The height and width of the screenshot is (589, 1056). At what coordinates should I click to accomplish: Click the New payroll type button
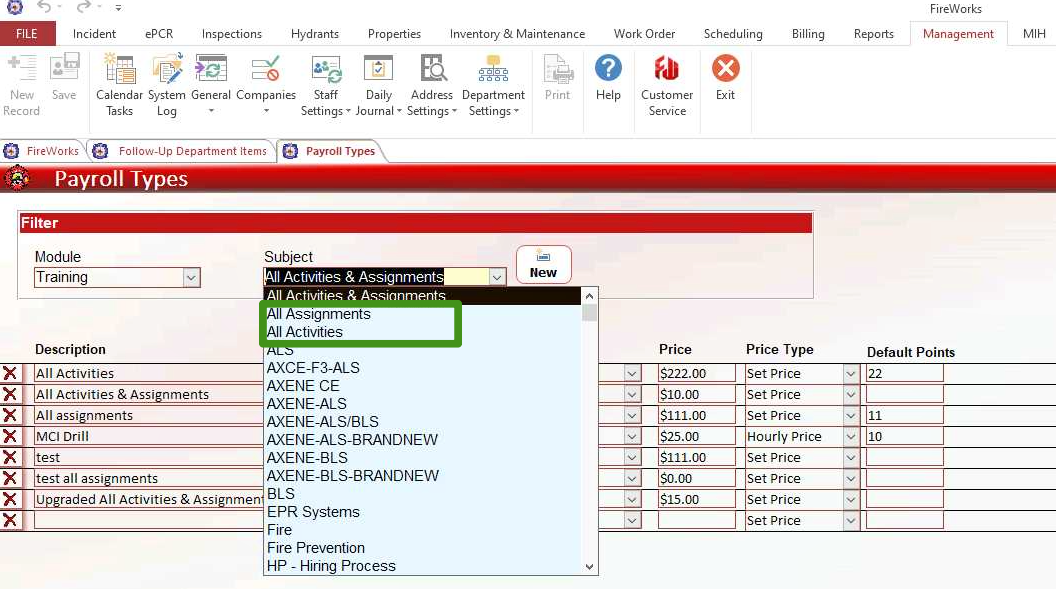pyautogui.click(x=543, y=265)
